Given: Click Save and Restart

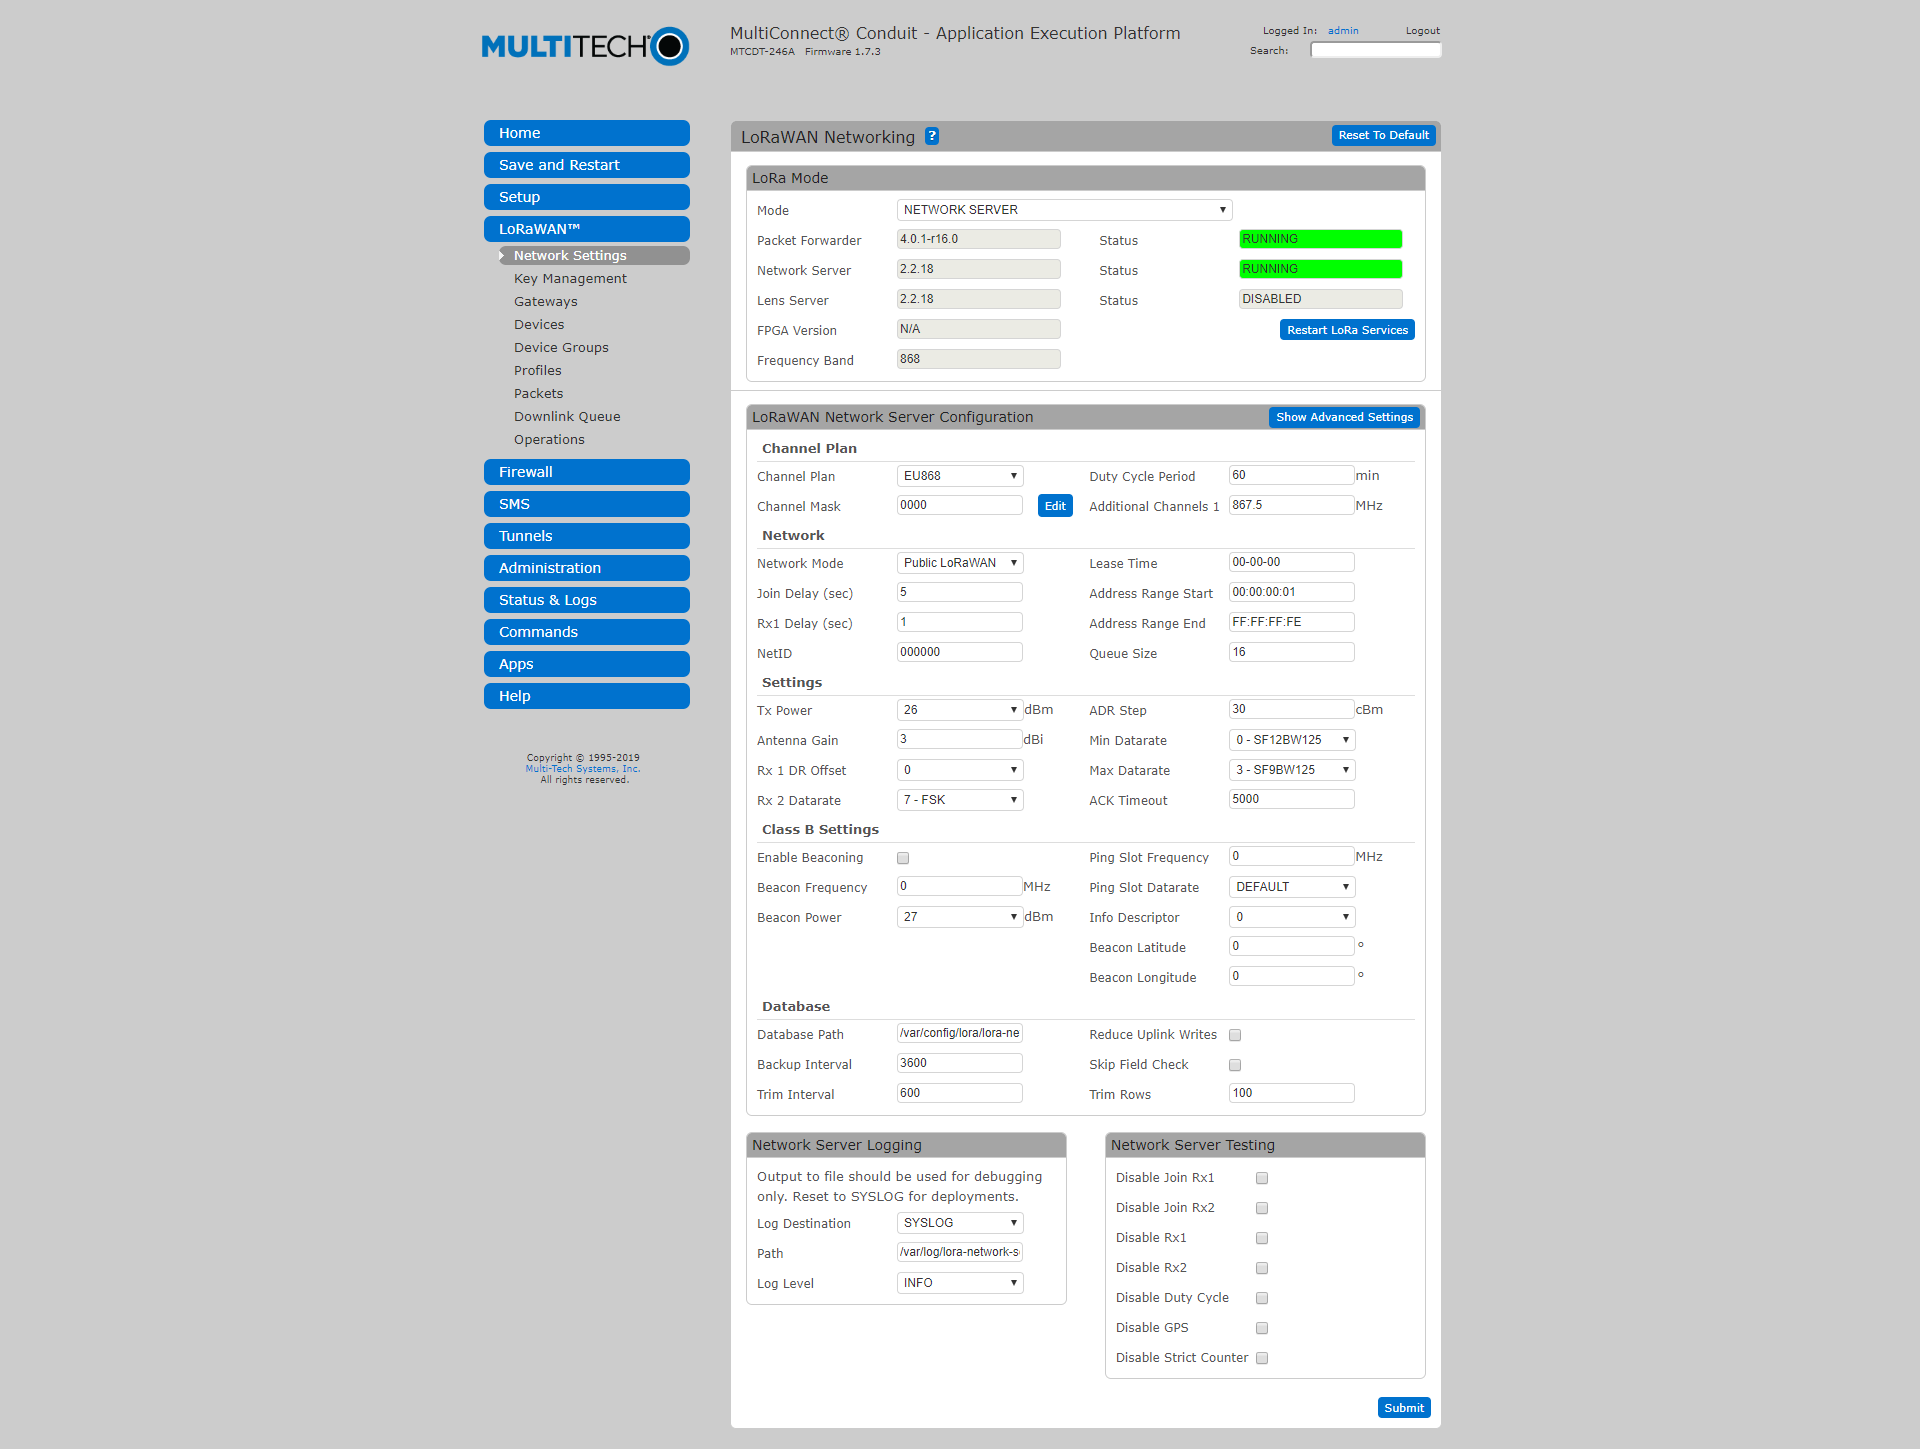Looking at the screenshot, I should click(587, 165).
